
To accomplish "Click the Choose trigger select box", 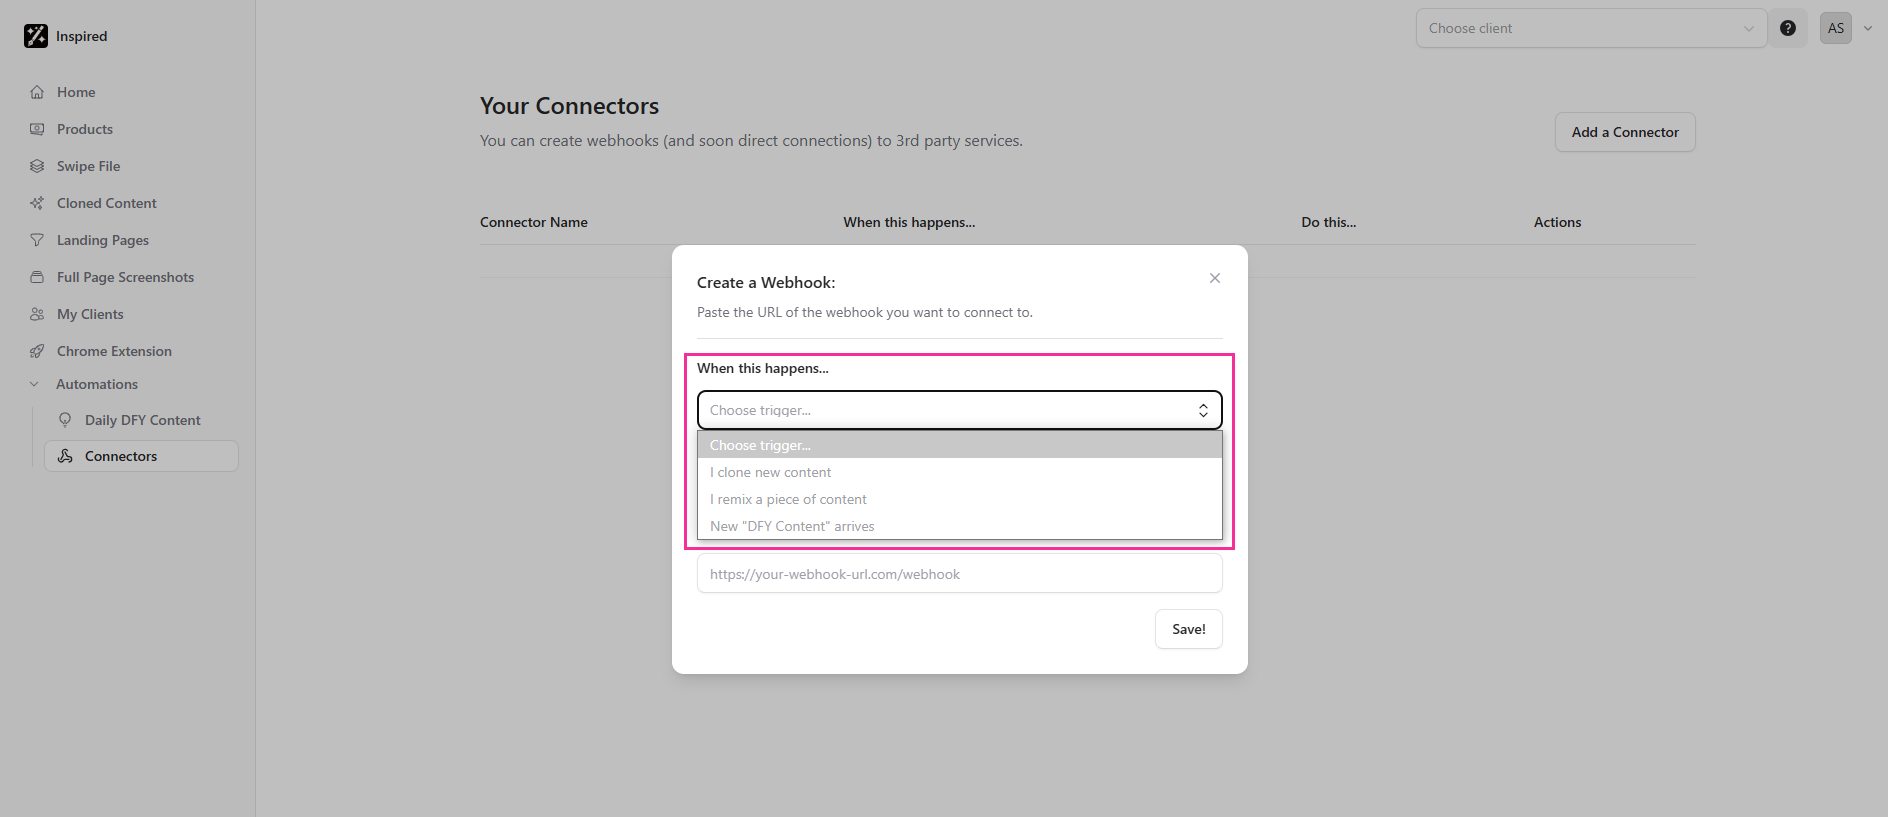I will (x=960, y=410).
